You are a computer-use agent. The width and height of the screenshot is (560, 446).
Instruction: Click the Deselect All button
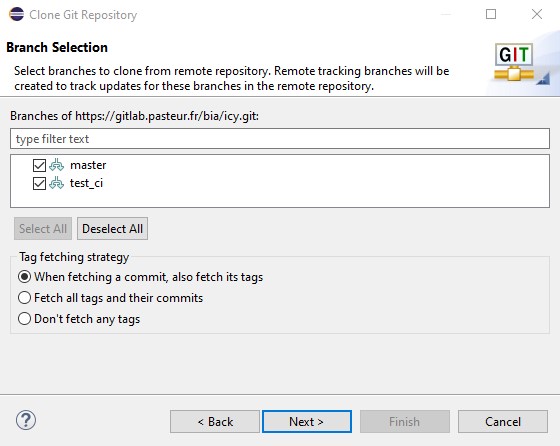[x=112, y=229]
